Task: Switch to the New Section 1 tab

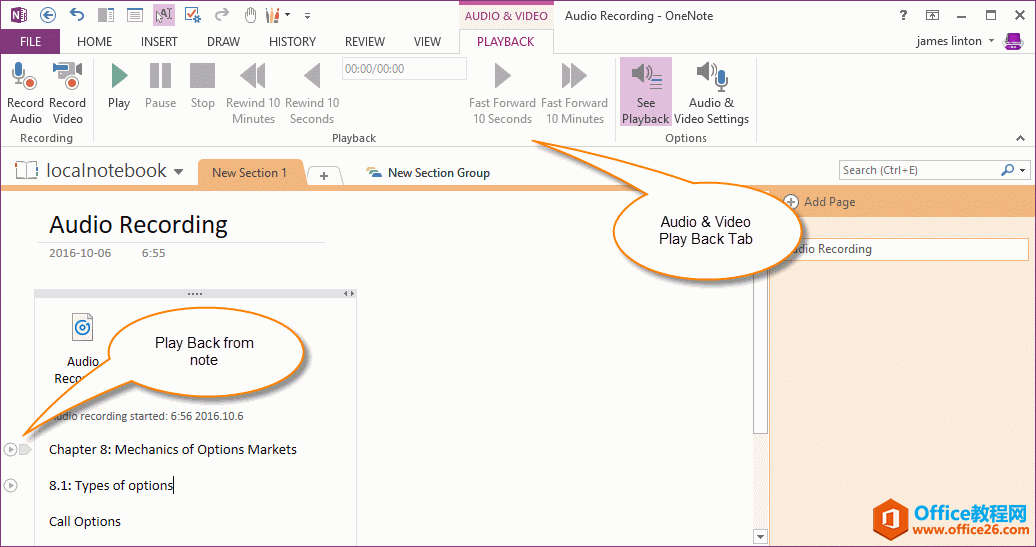Action: coord(249,173)
